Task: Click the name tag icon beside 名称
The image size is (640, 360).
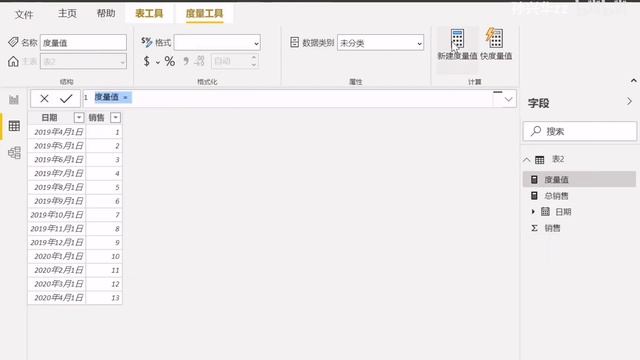Action: tap(13, 42)
